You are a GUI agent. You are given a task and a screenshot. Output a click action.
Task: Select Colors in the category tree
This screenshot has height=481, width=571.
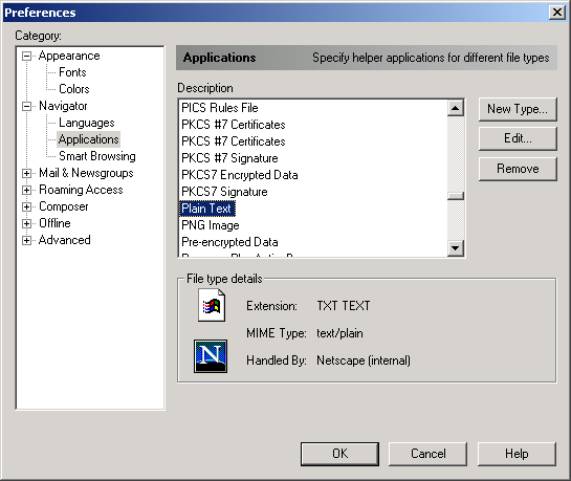tap(74, 89)
